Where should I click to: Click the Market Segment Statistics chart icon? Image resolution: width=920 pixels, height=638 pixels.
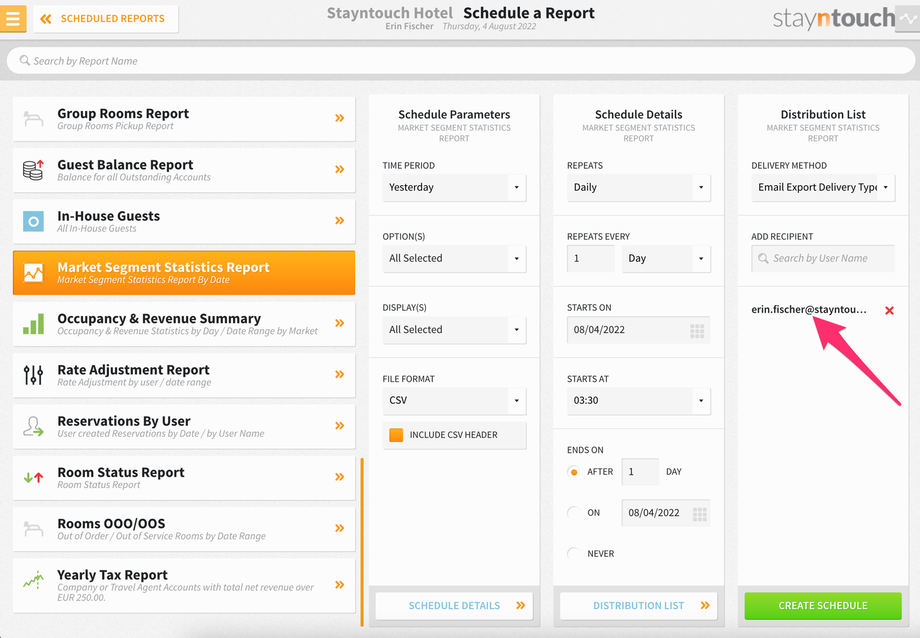[33, 272]
